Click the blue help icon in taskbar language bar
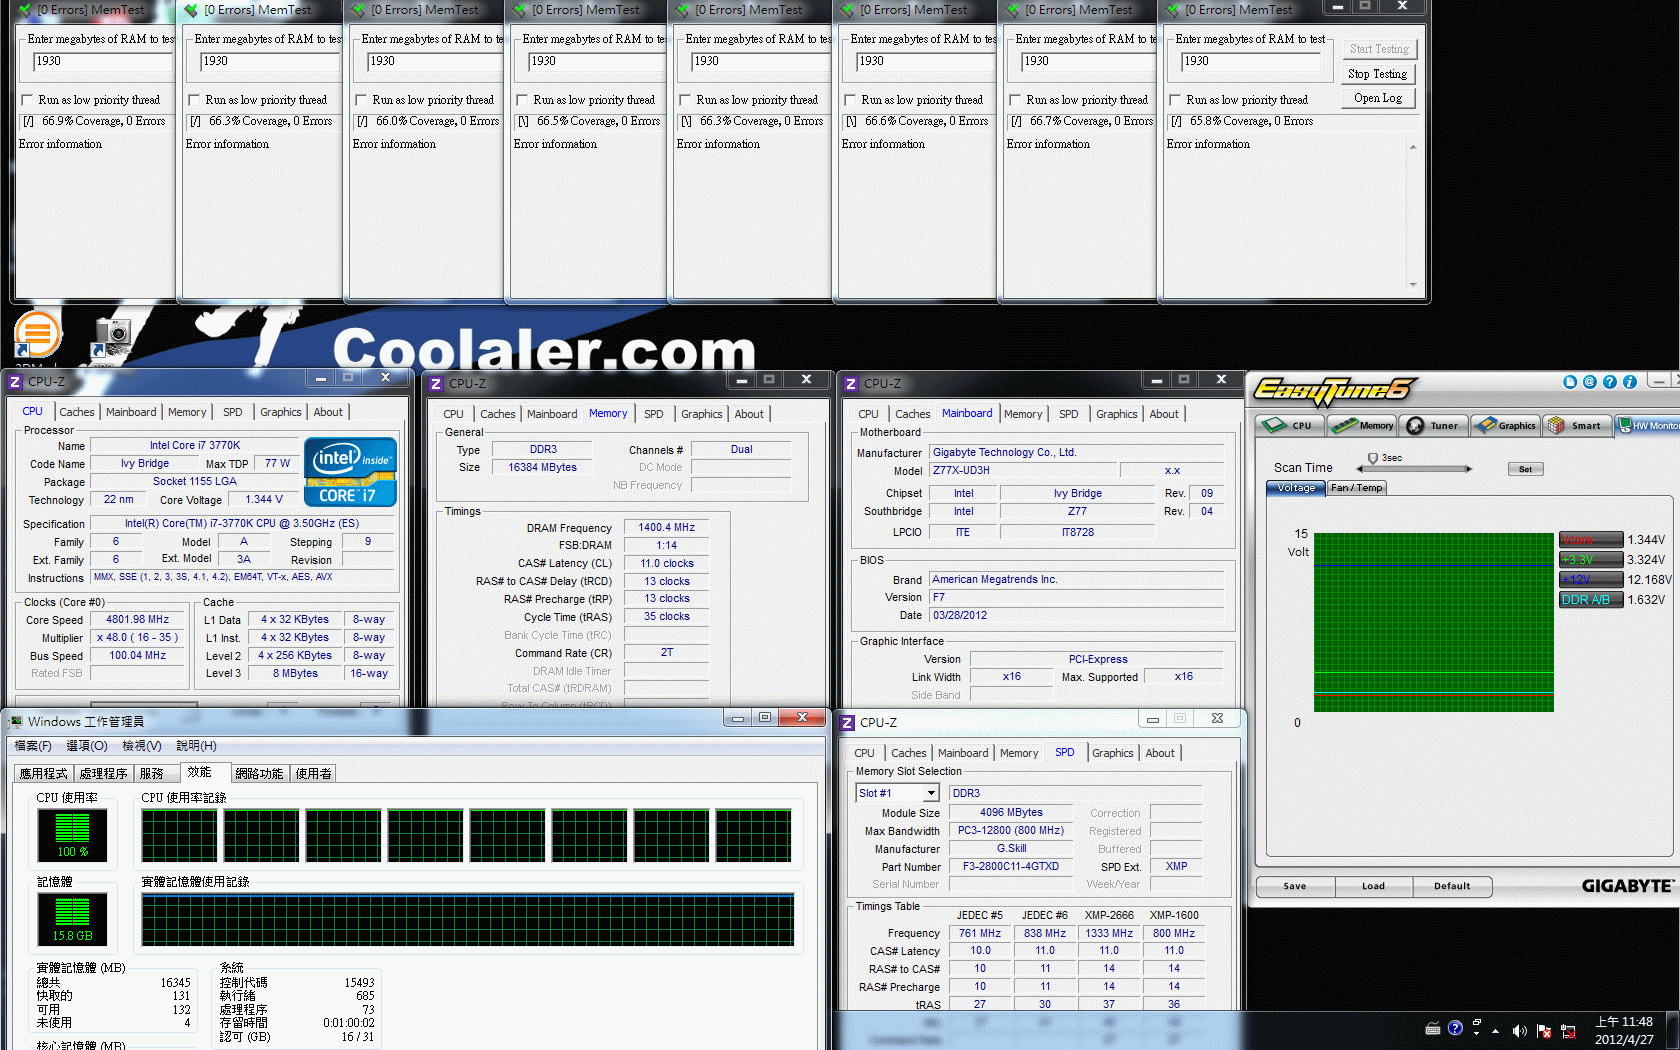Viewport: 1680px width, 1050px height. pyautogui.click(x=1455, y=1028)
